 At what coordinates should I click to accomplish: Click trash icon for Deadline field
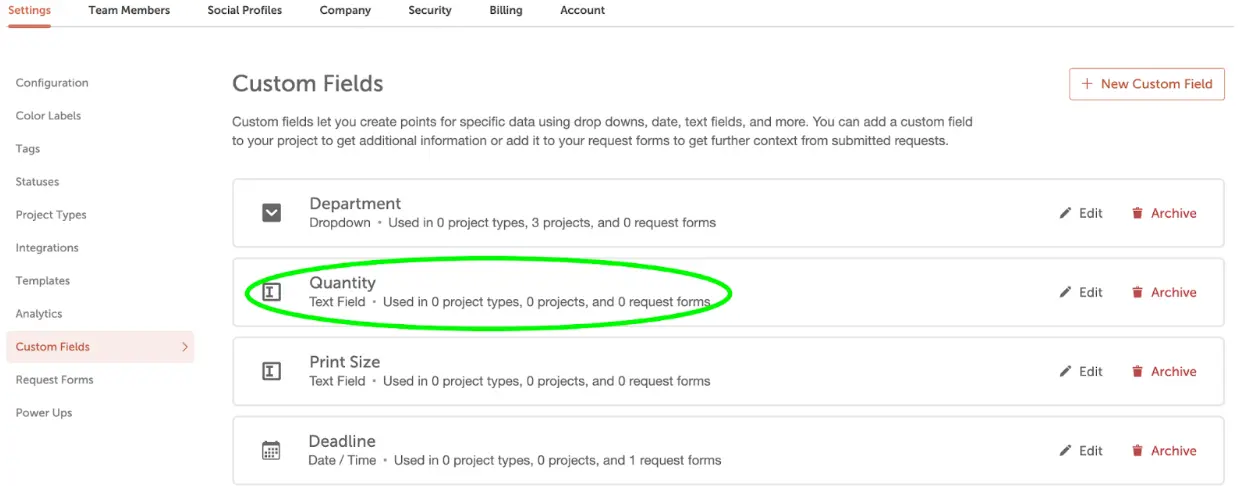click(1137, 451)
